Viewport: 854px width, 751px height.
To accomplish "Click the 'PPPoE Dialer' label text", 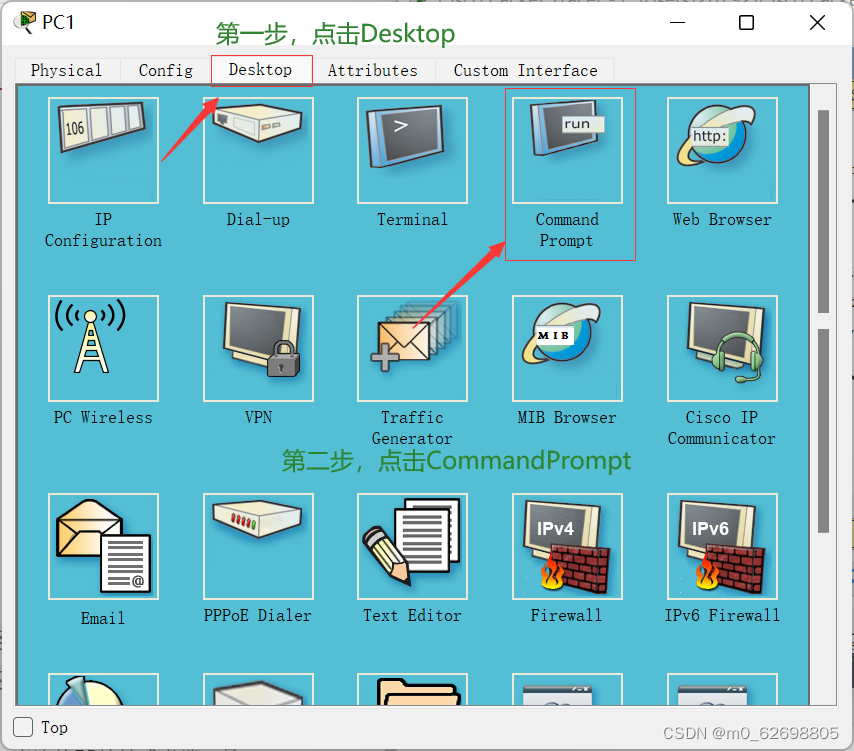I will tap(258, 615).
